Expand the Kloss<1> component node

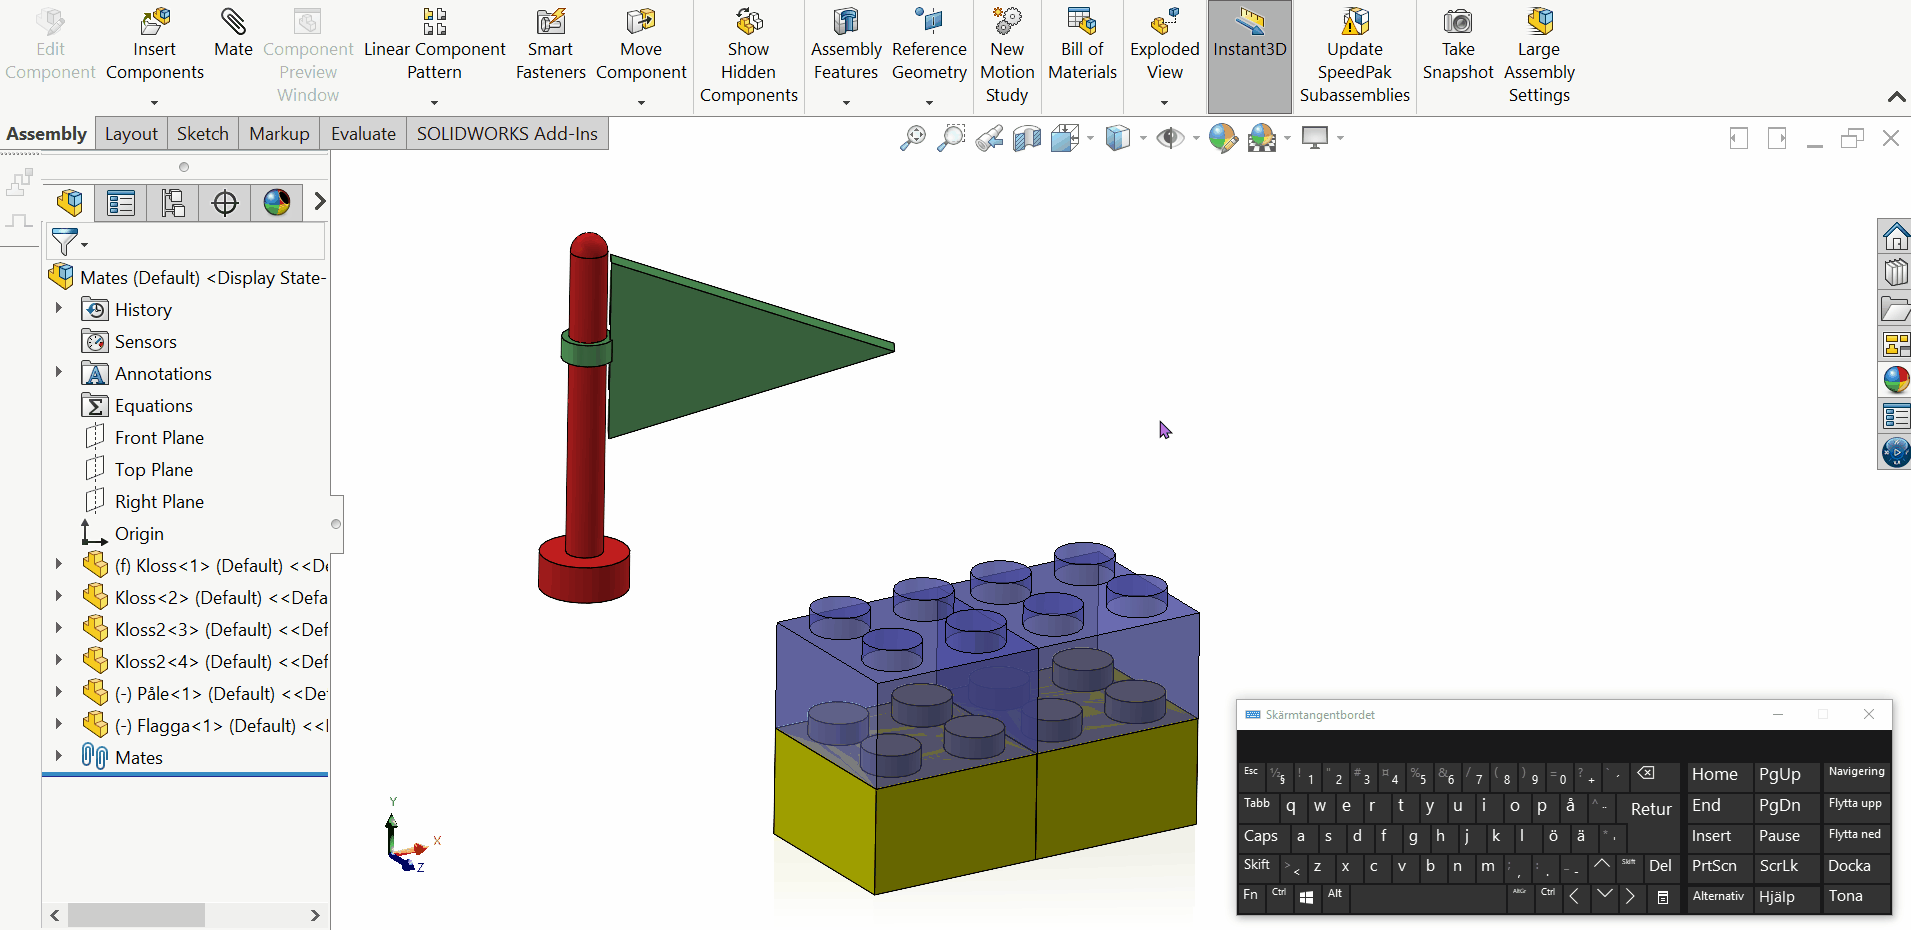[x=58, y=565]
